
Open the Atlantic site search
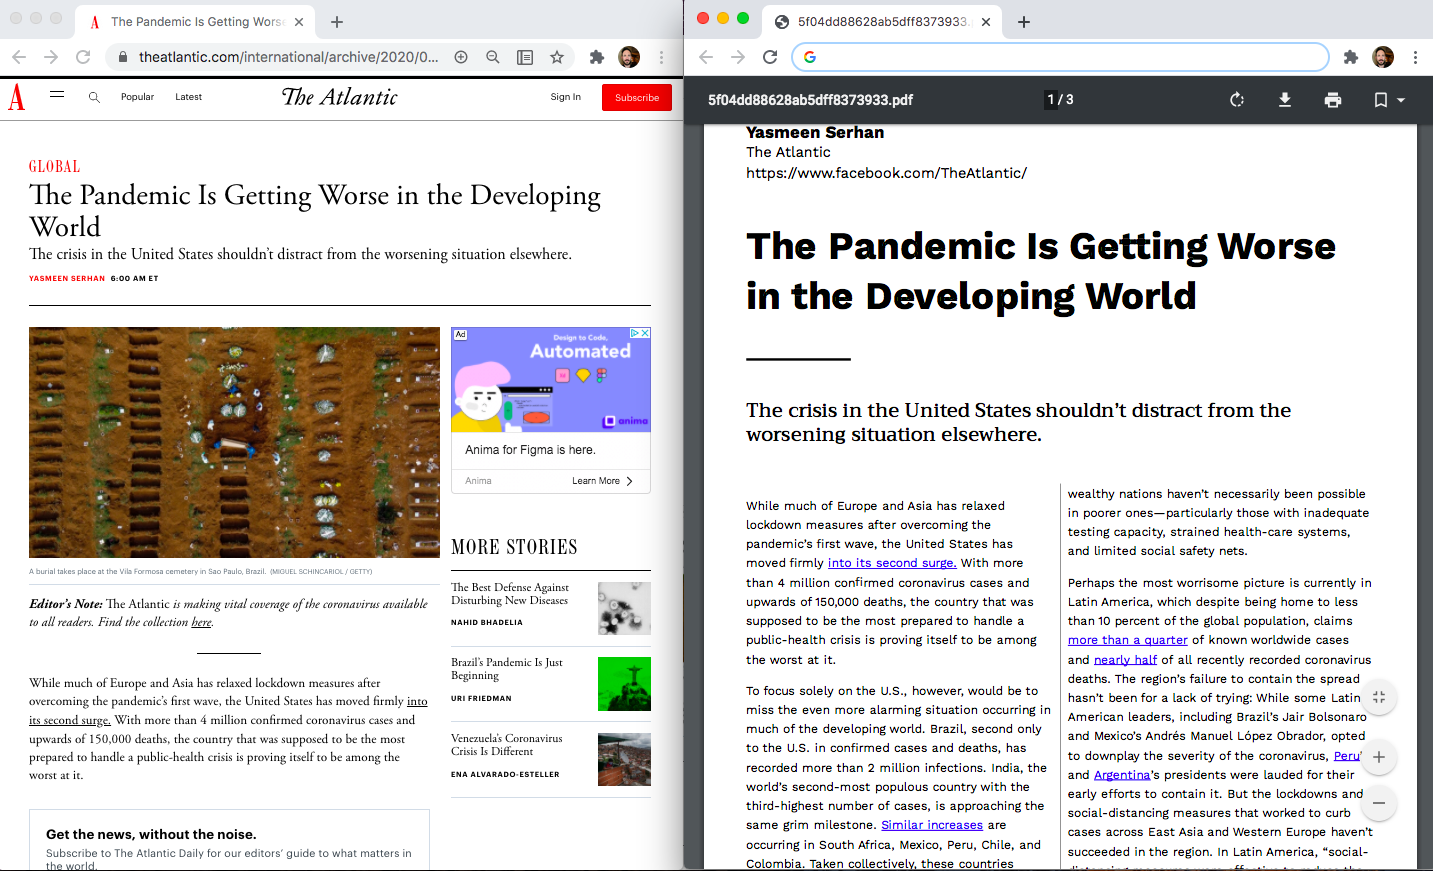pos(94,97)
